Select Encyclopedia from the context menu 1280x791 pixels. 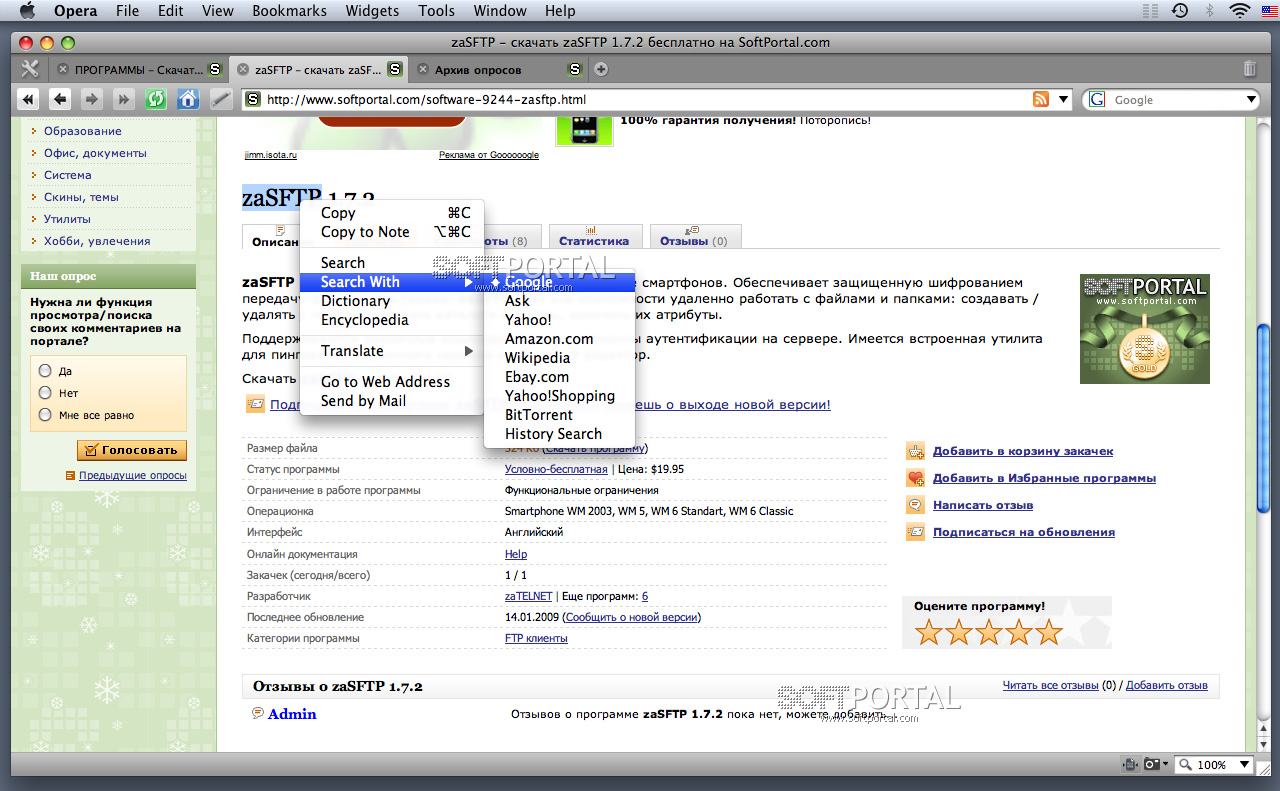point(392,320)
